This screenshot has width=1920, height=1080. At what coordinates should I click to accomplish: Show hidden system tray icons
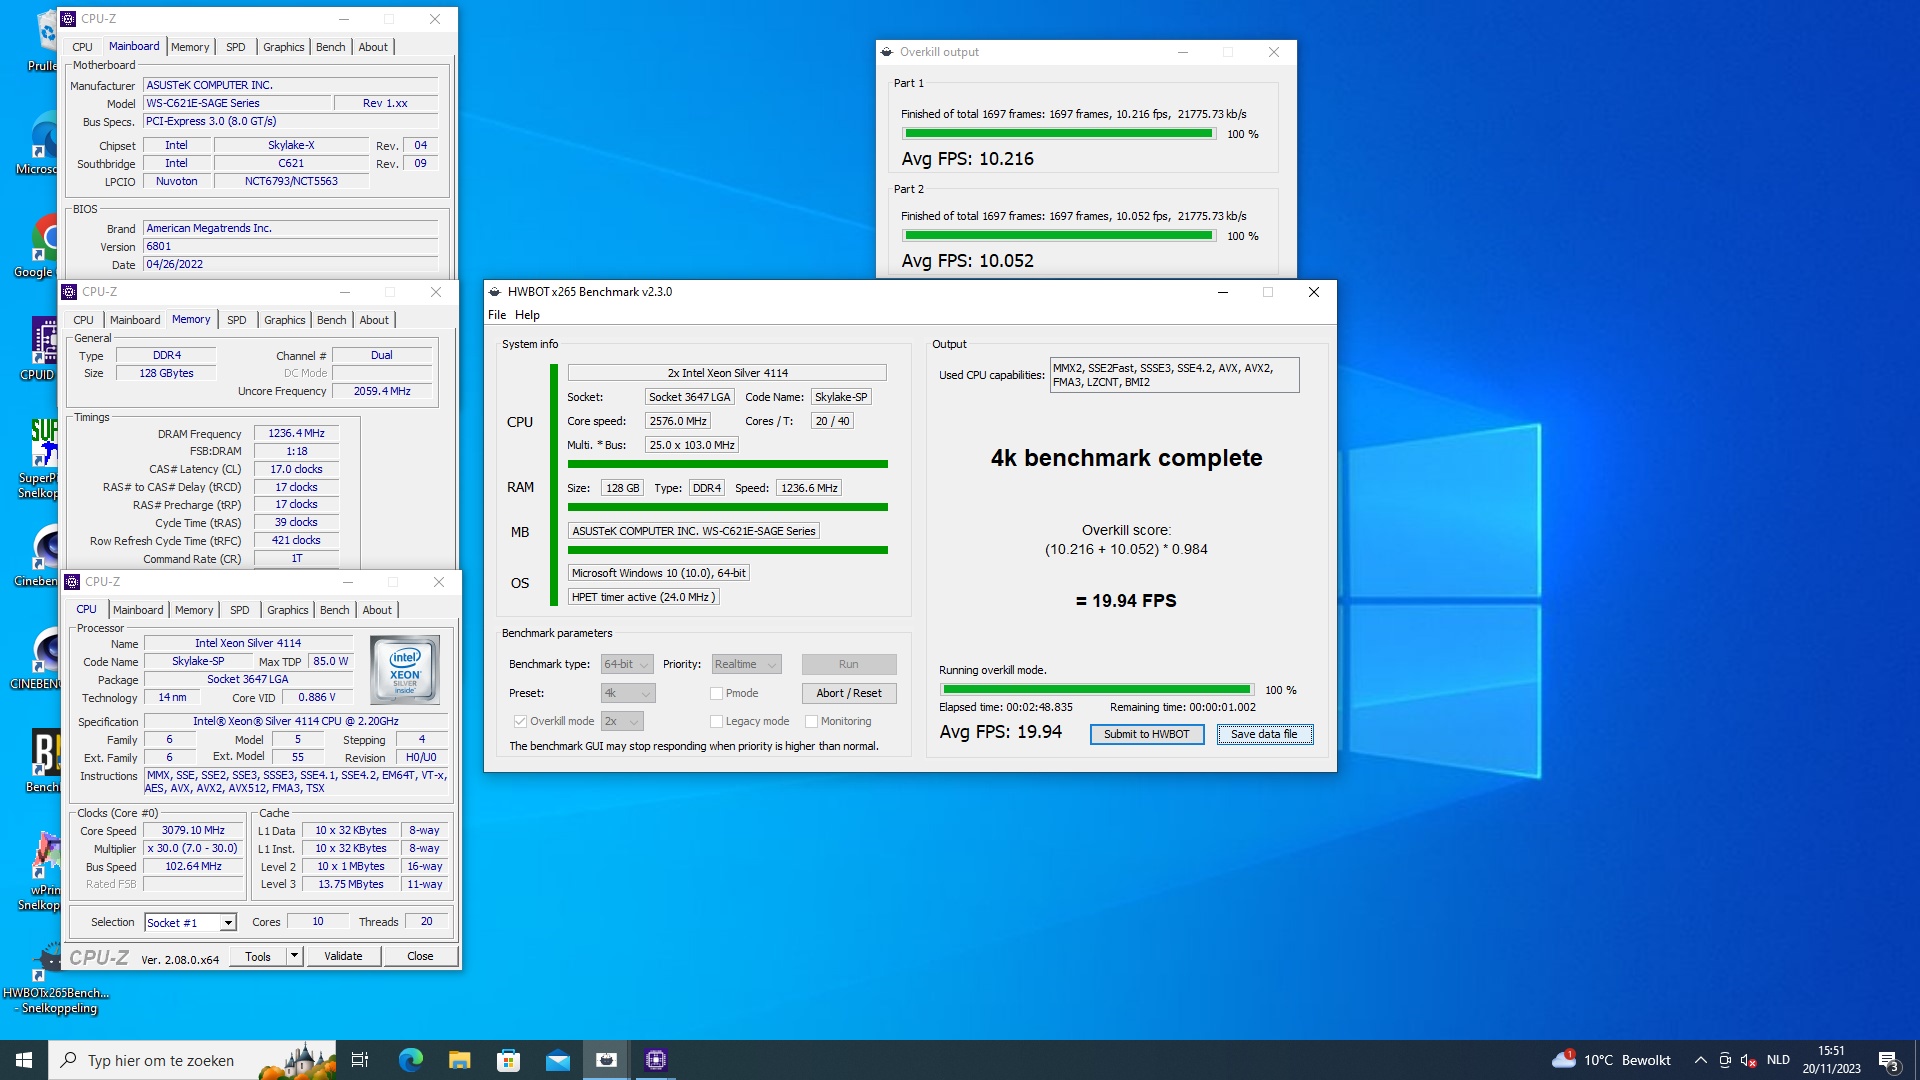(1700, 1060)
